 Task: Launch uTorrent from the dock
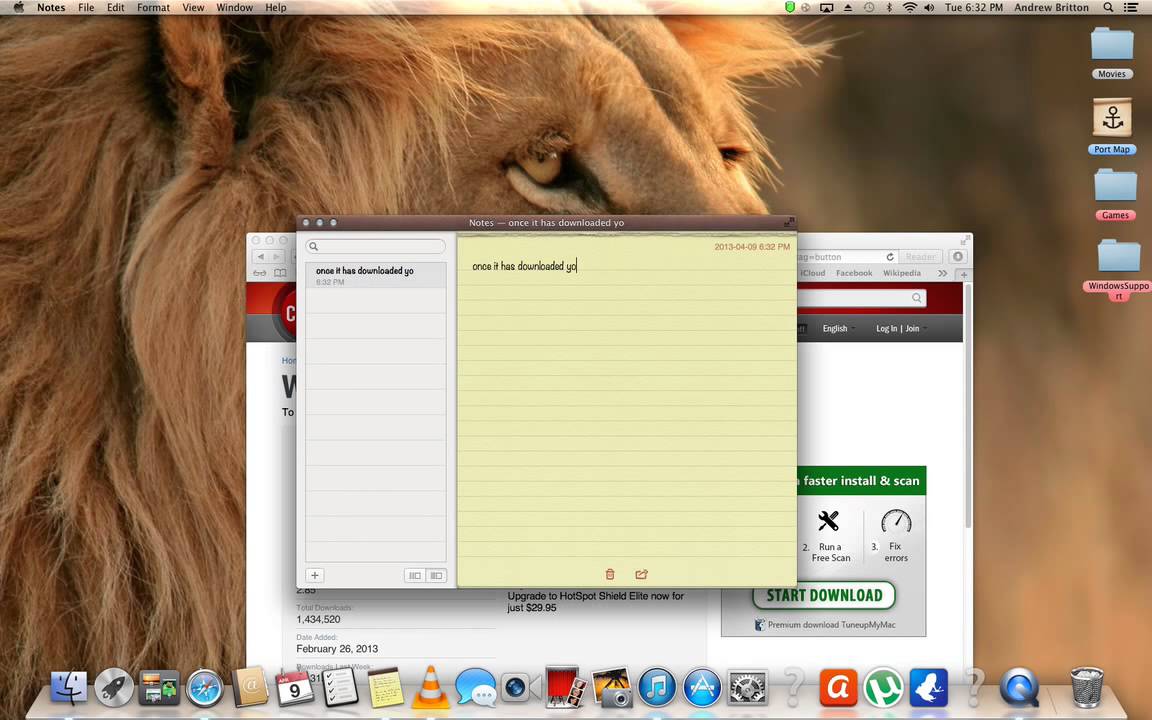pyautogui.click(x=883, y=688)
